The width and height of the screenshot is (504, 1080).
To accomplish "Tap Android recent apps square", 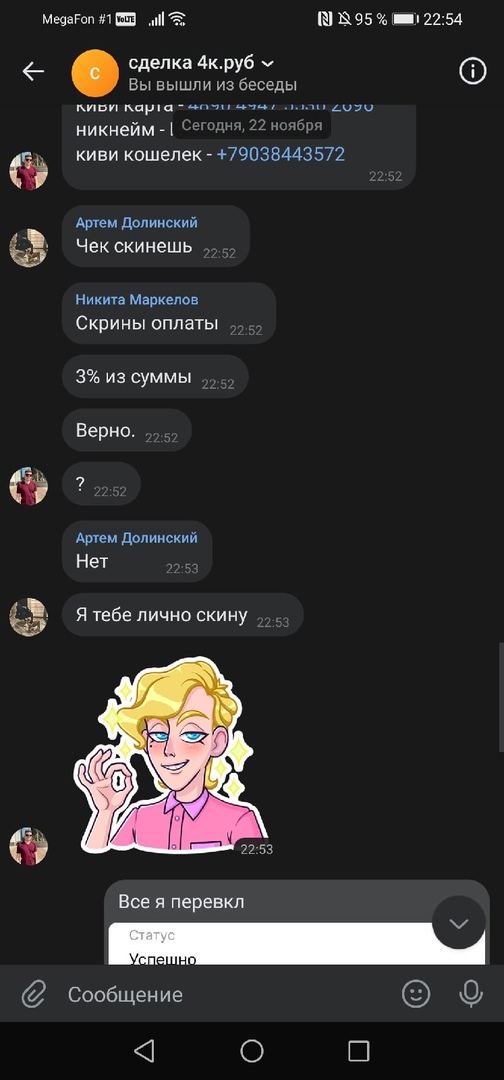I will click(359, 1051).
